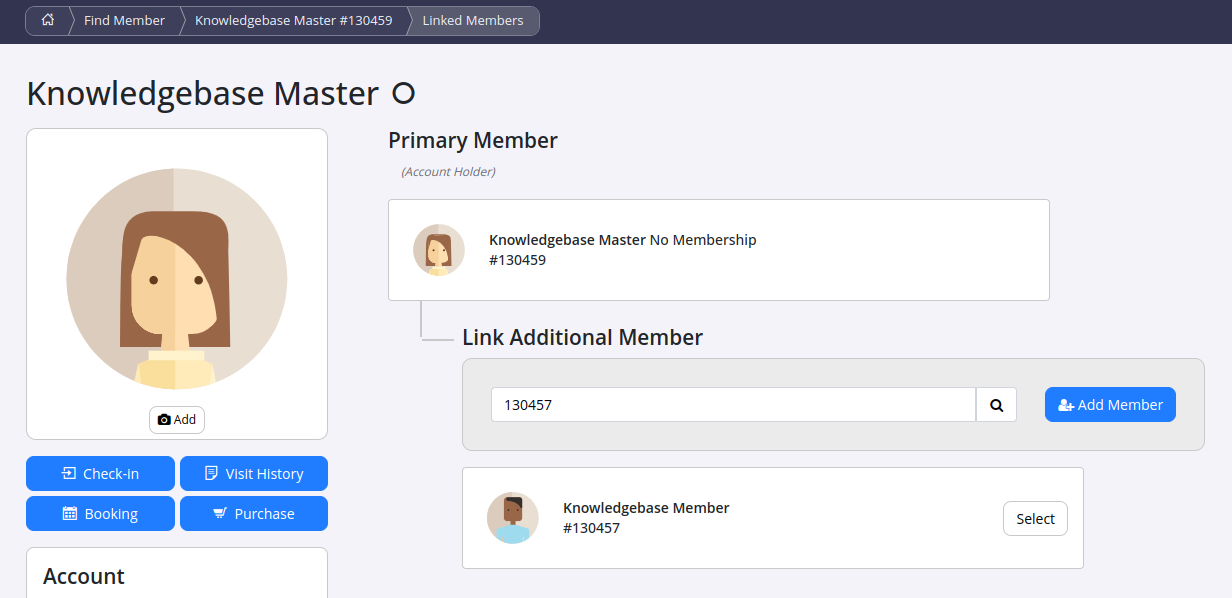Viewport: 1232px width, 598px height.
Task: Click Knowledgebase Member's avatar thumbnail
Action: (x=513, y=518)
